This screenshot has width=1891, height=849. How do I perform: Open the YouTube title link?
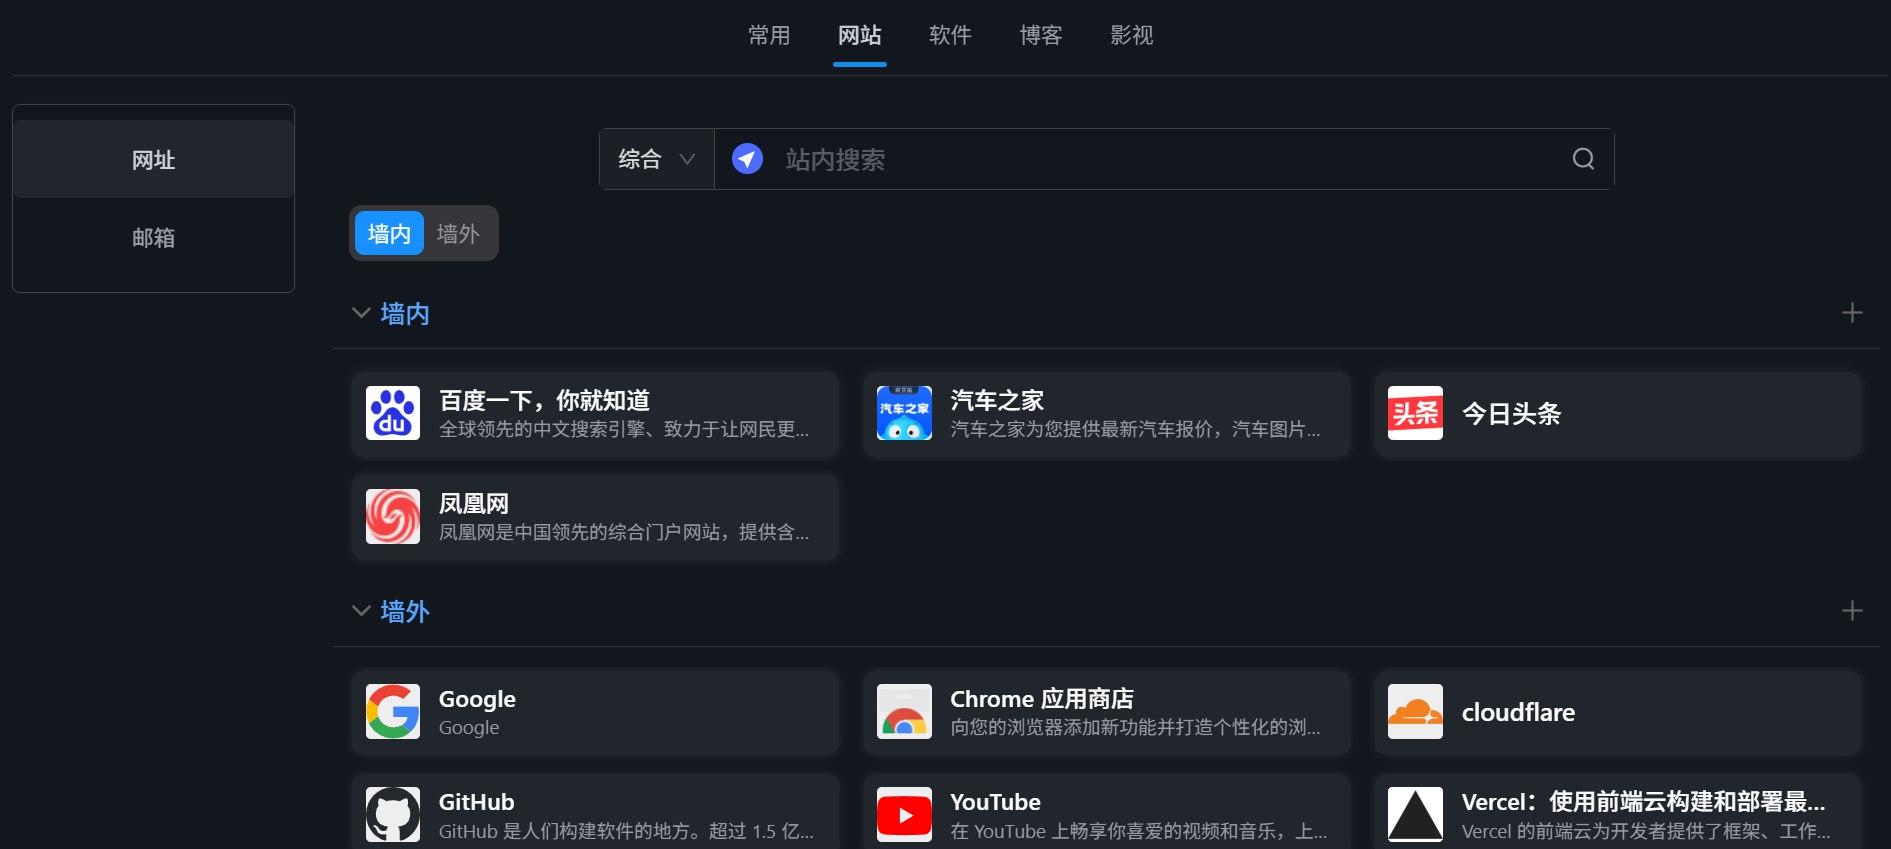pyautogui.click(x=995, y=802)
